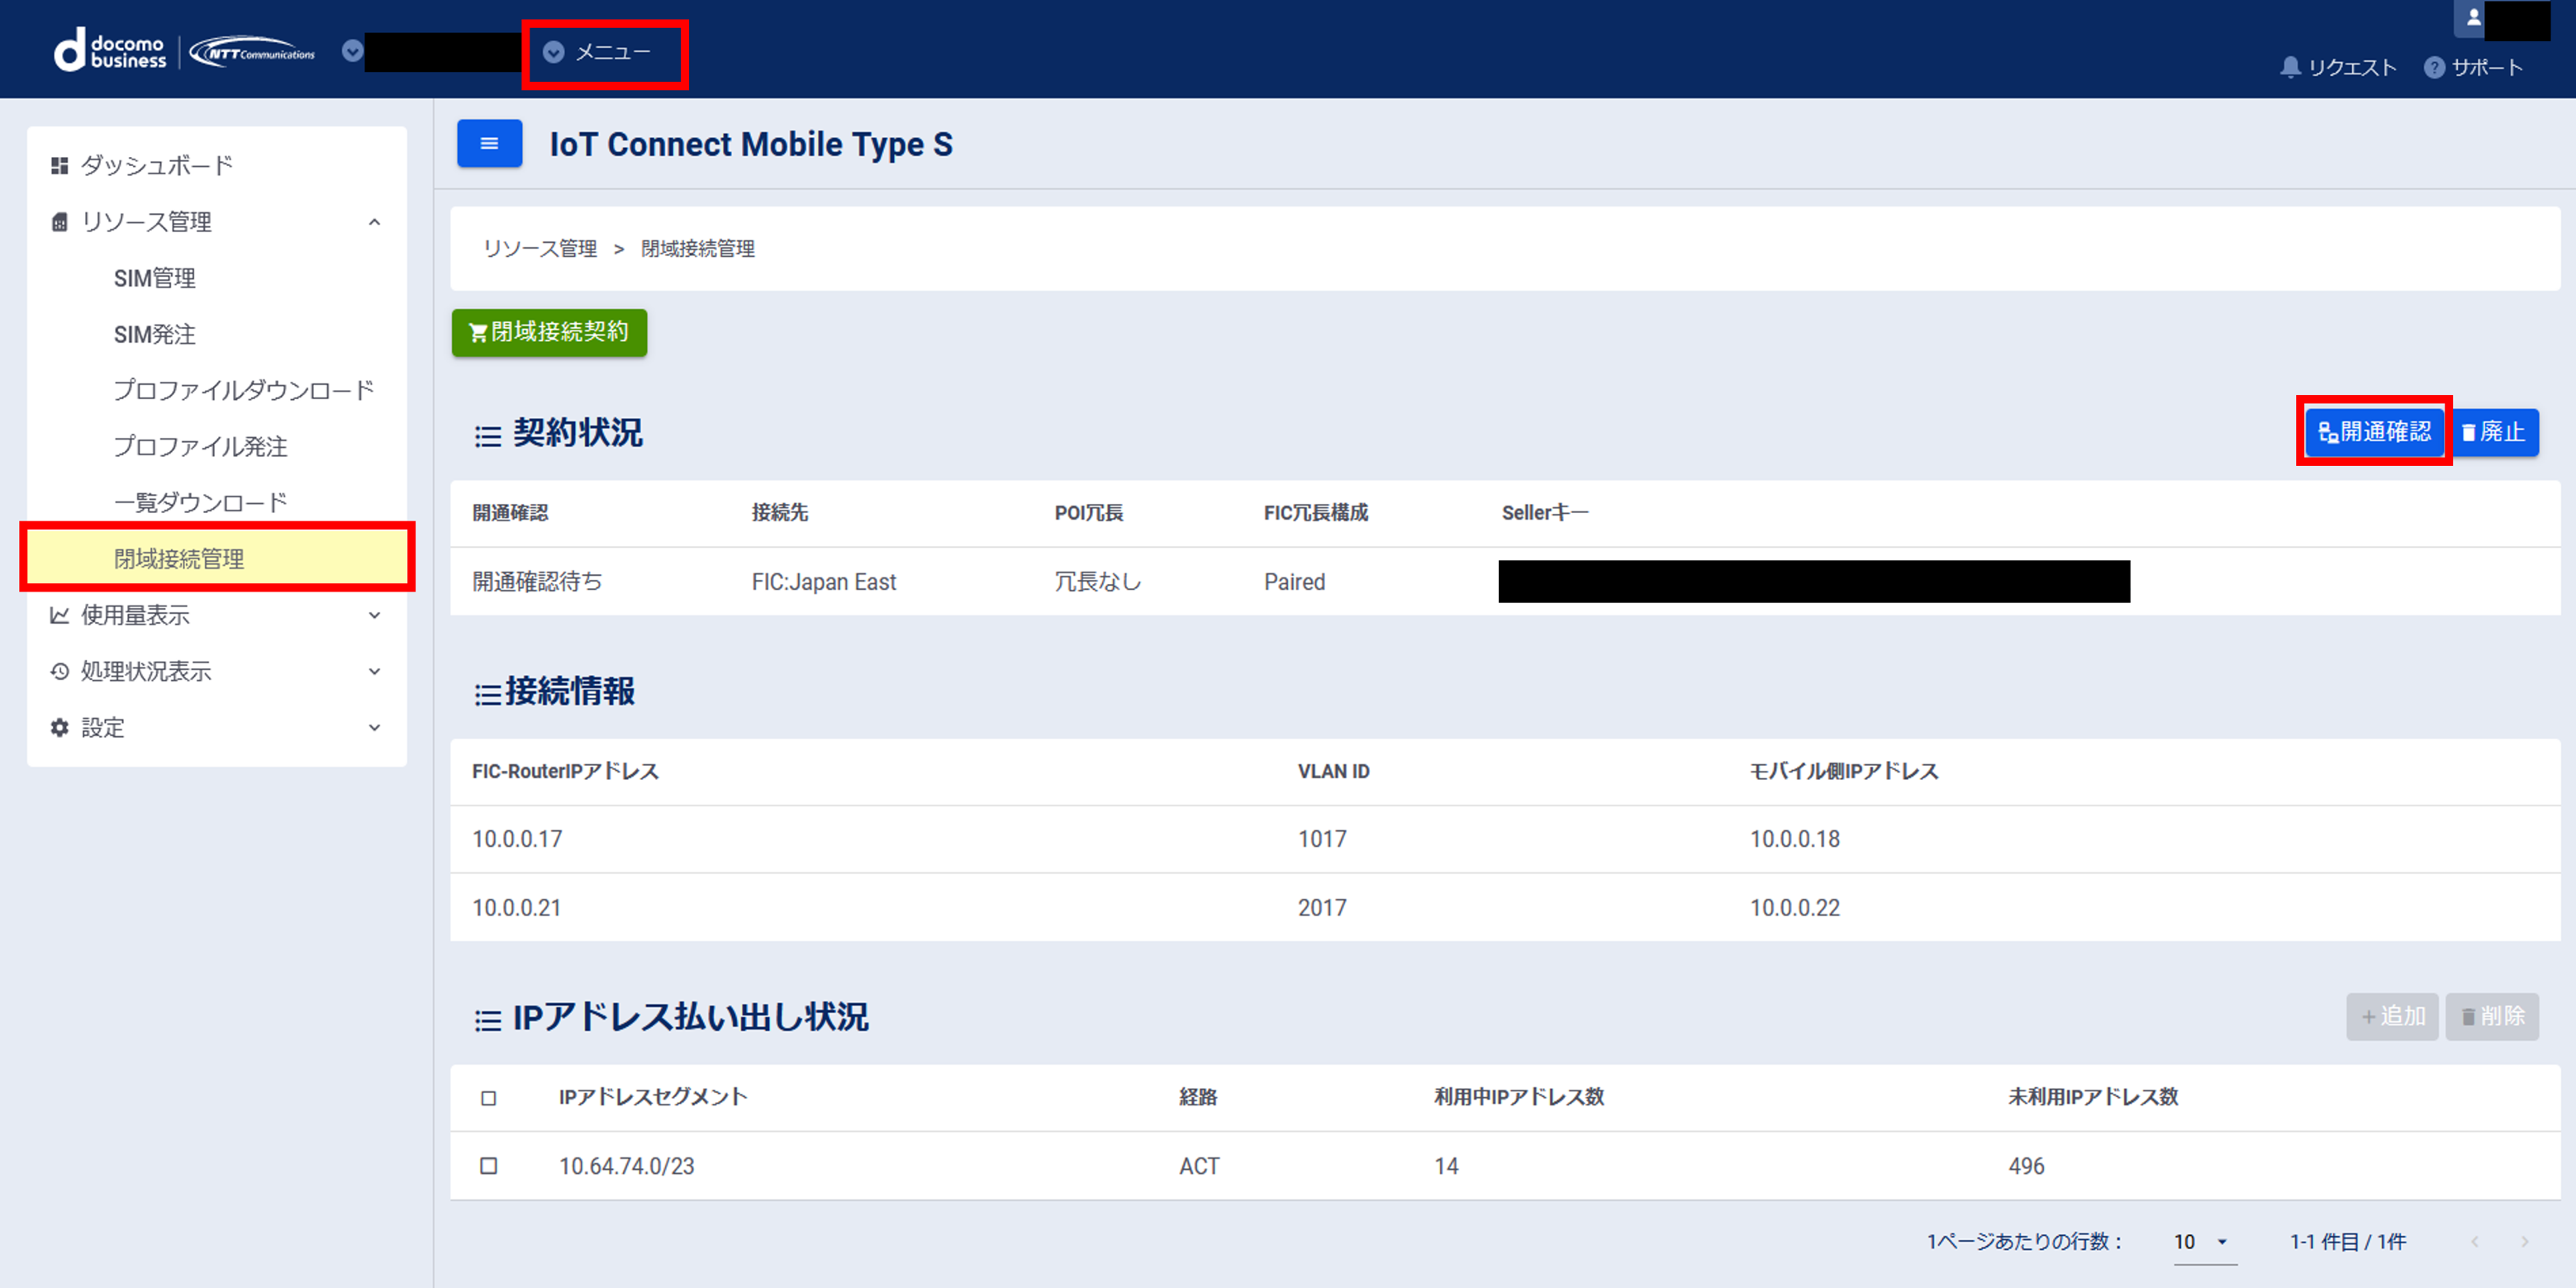This screenshot has height=1288, width=2576.
Task: Click the 処理状況表示 history icon
Action: pyautogui.click(x=60, y=671)
